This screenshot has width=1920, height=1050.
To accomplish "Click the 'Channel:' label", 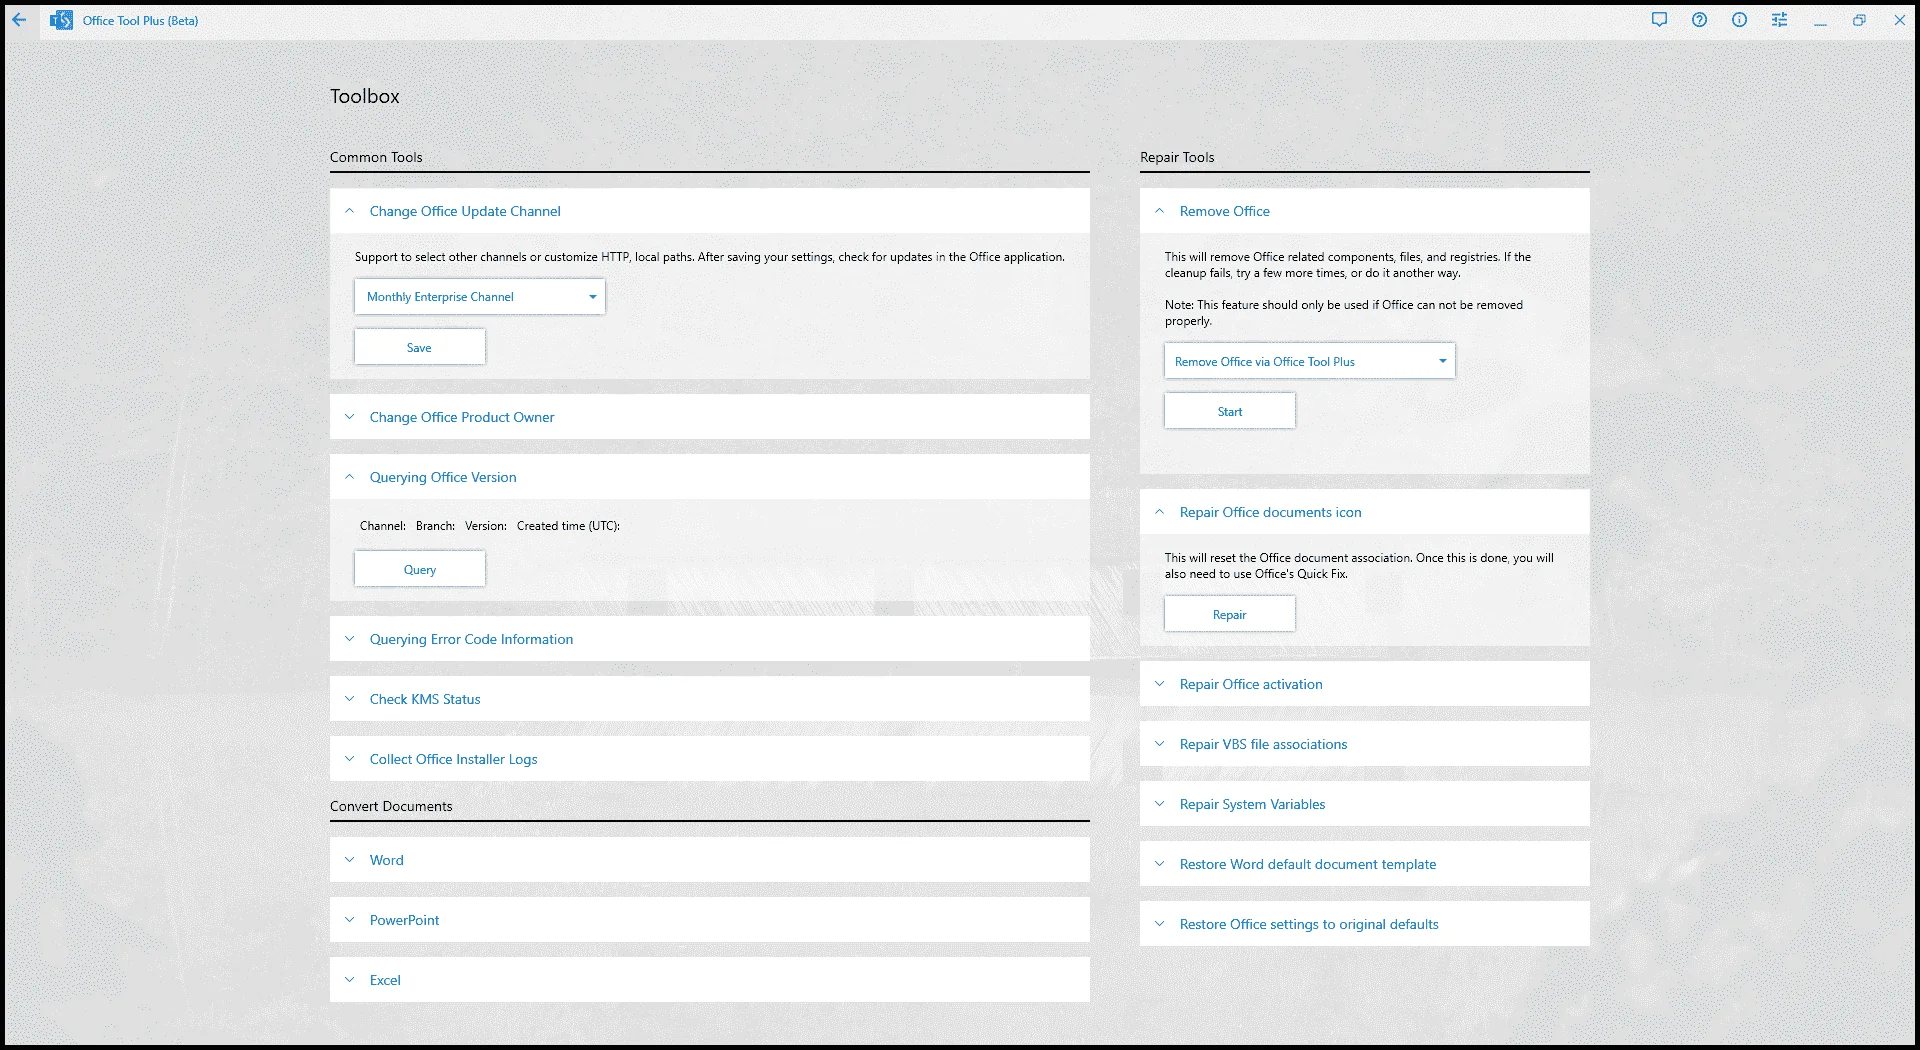I will click(383, 526).
